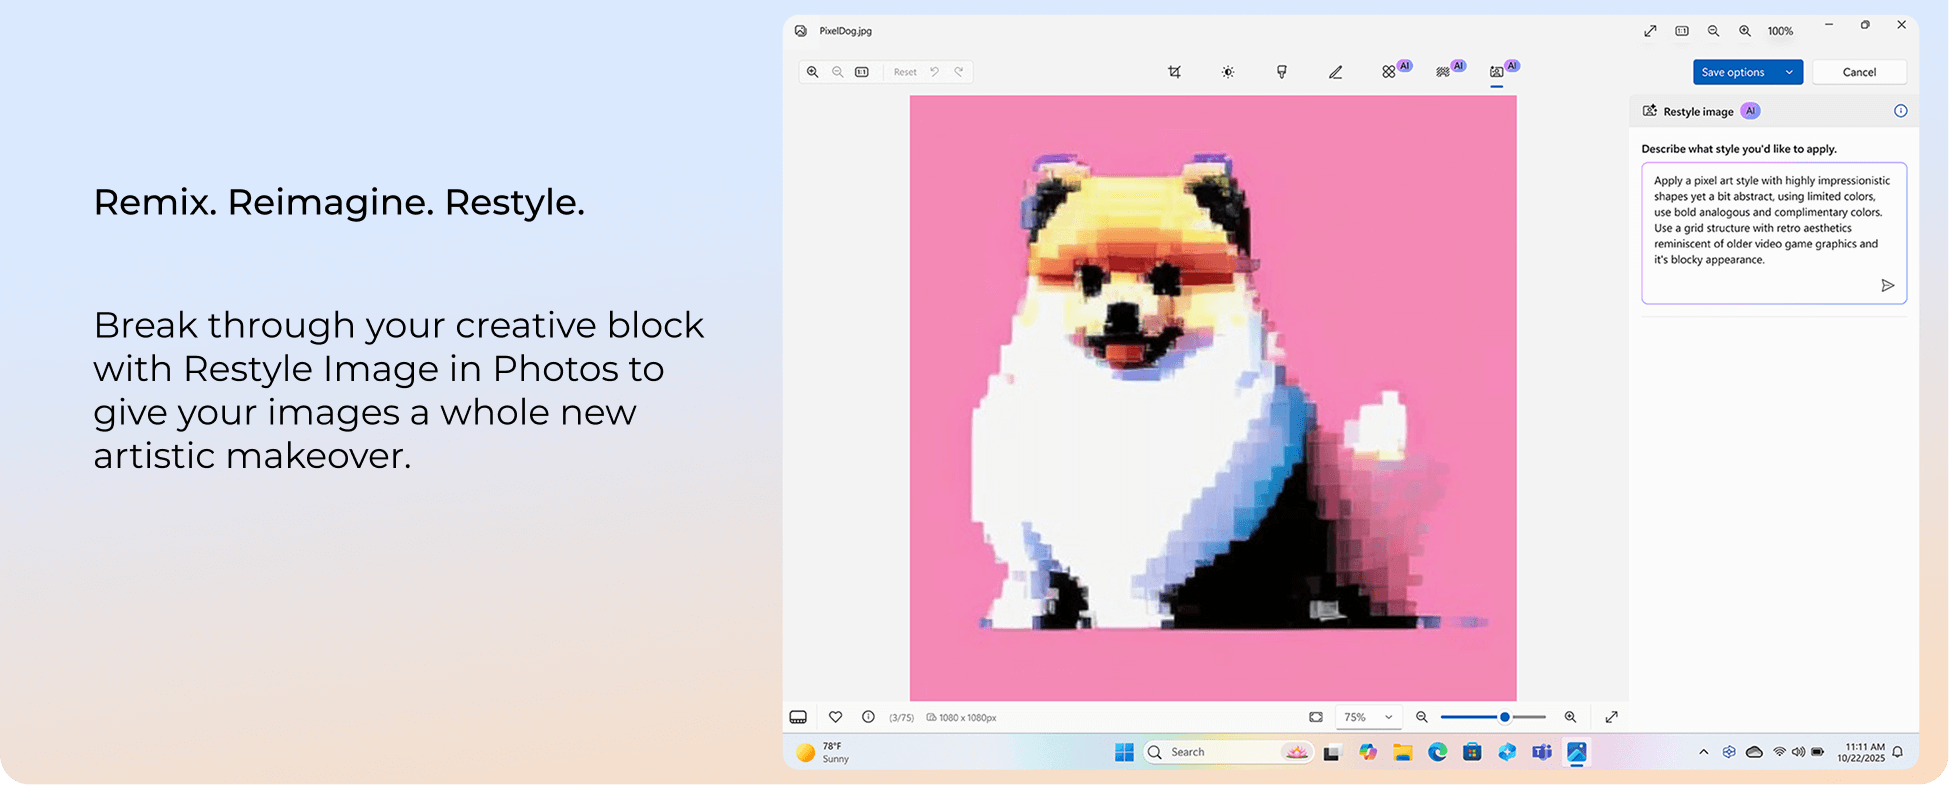Launch Microsoft Edge from the taskbar
The width and height of the screenshot is (1949, 785).
coord(1438,752)
